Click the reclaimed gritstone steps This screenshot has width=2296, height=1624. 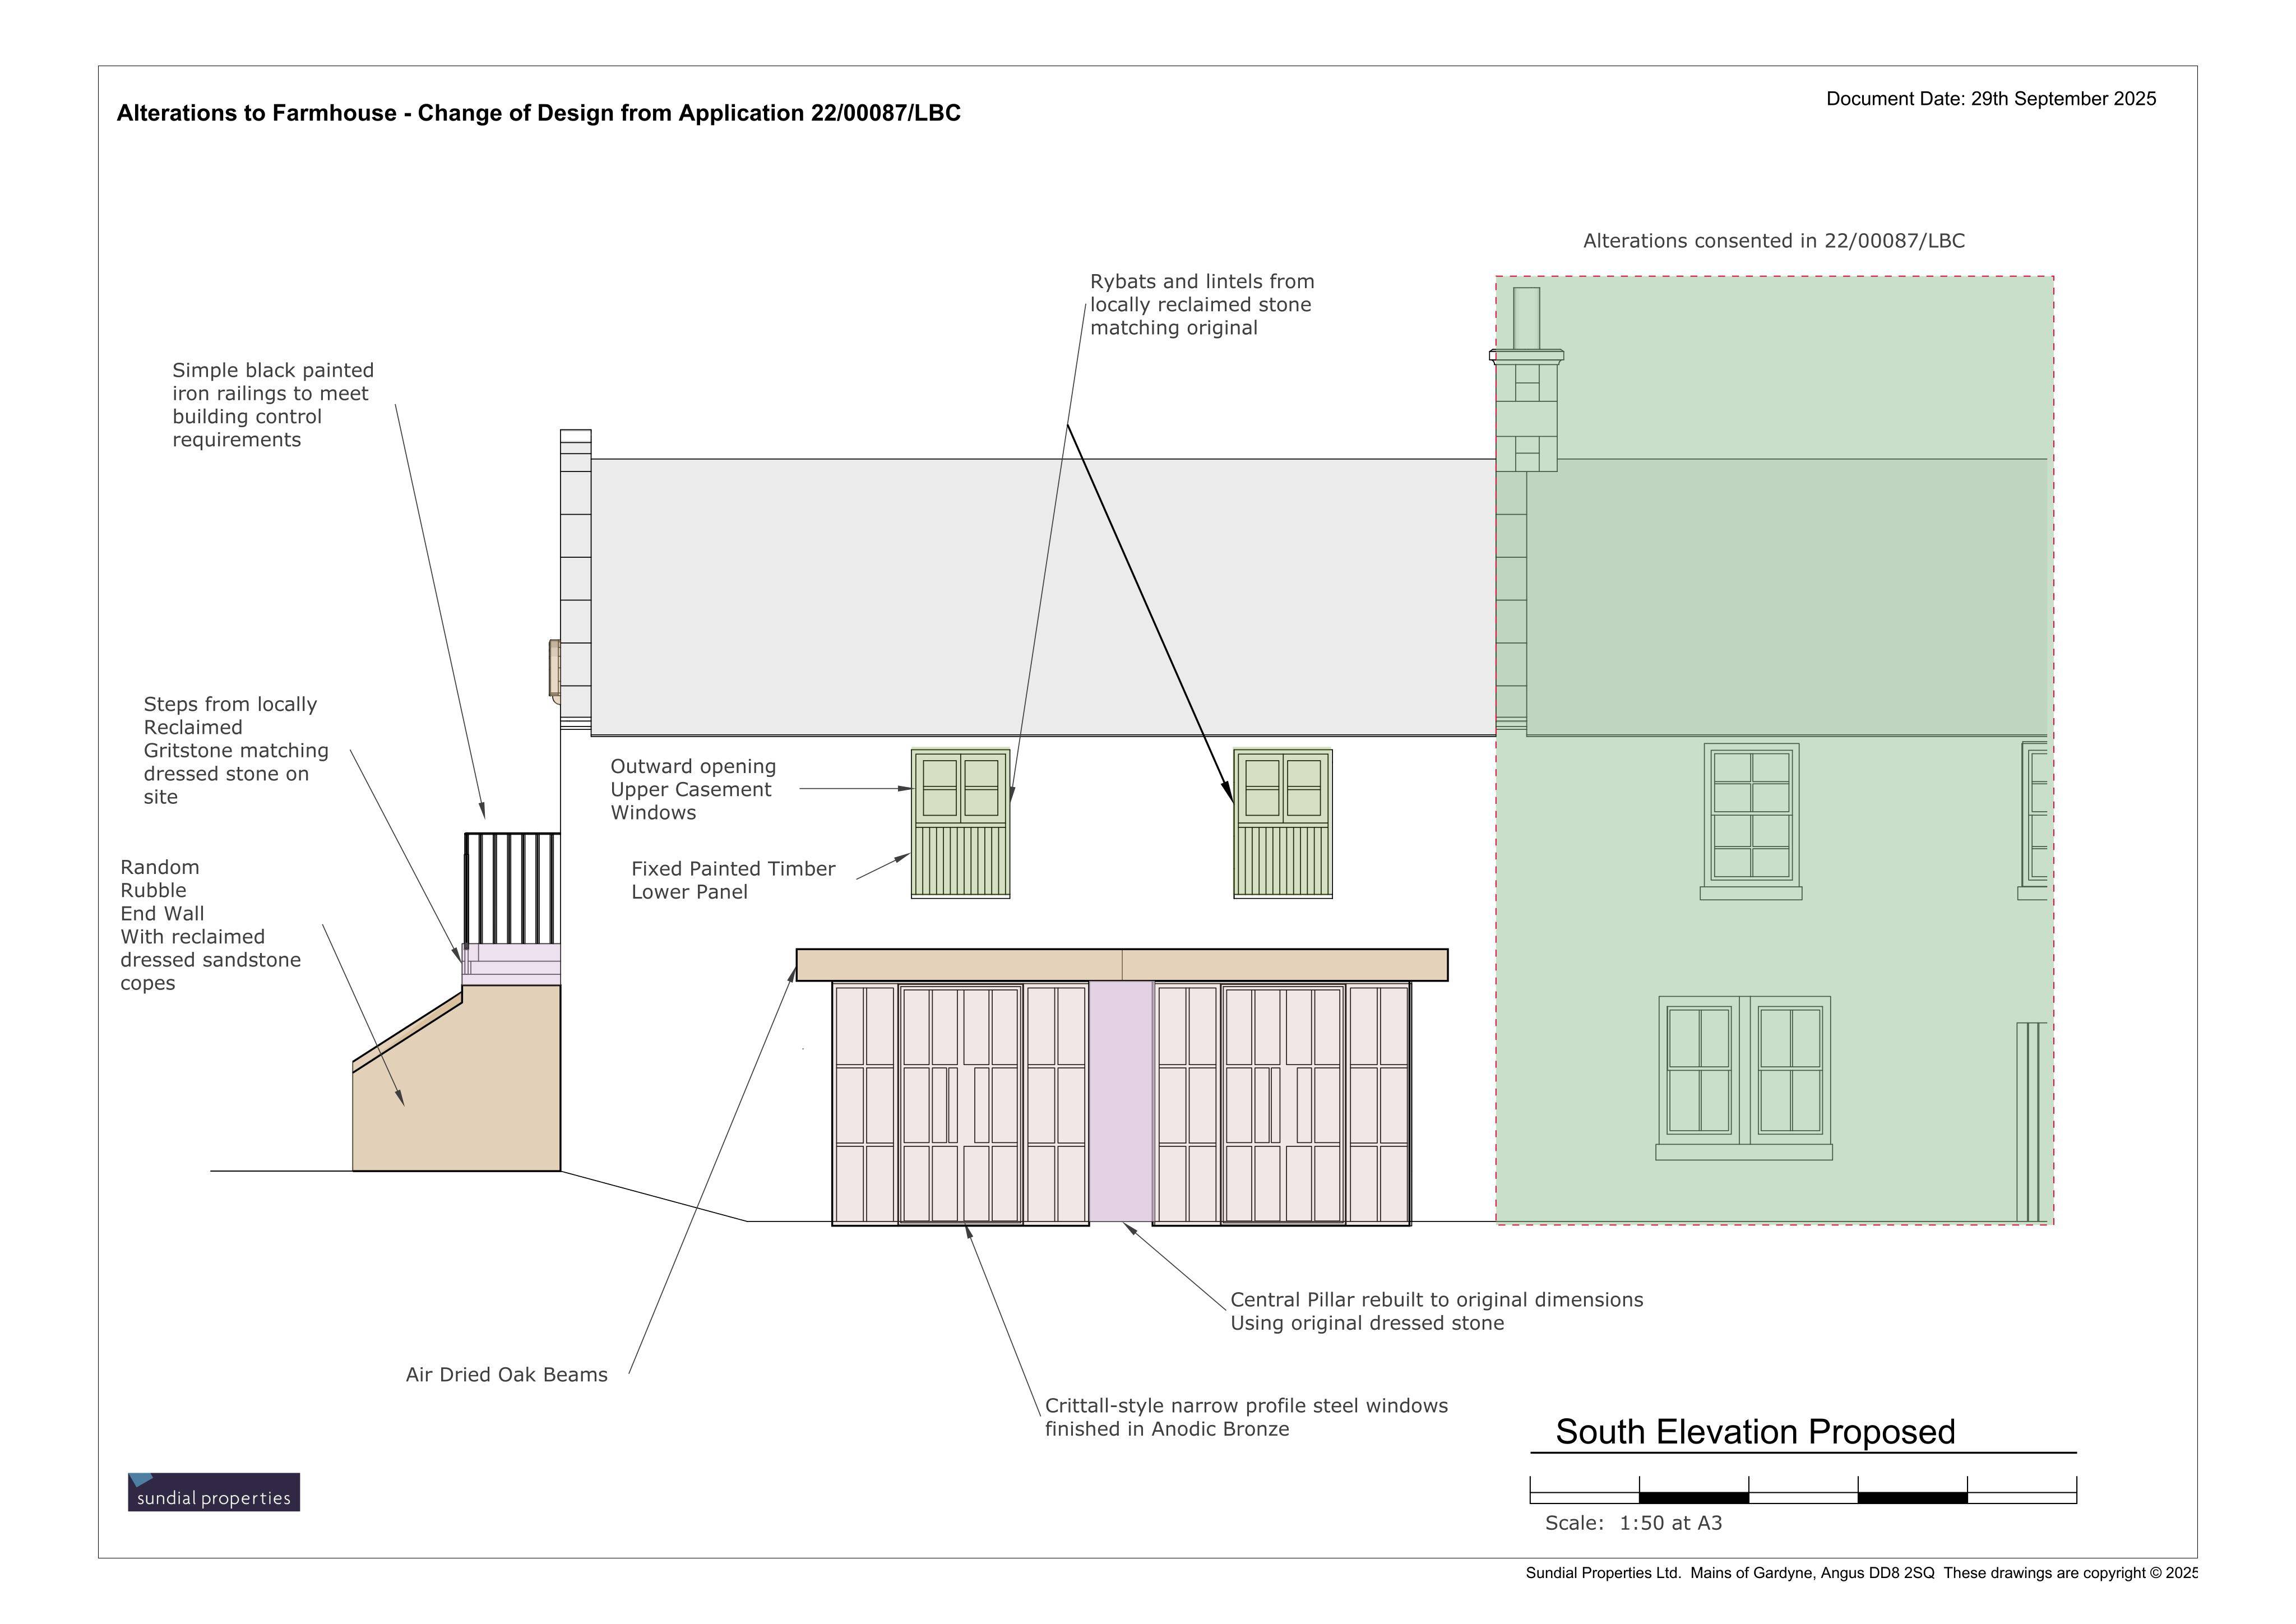click(511, 965)
